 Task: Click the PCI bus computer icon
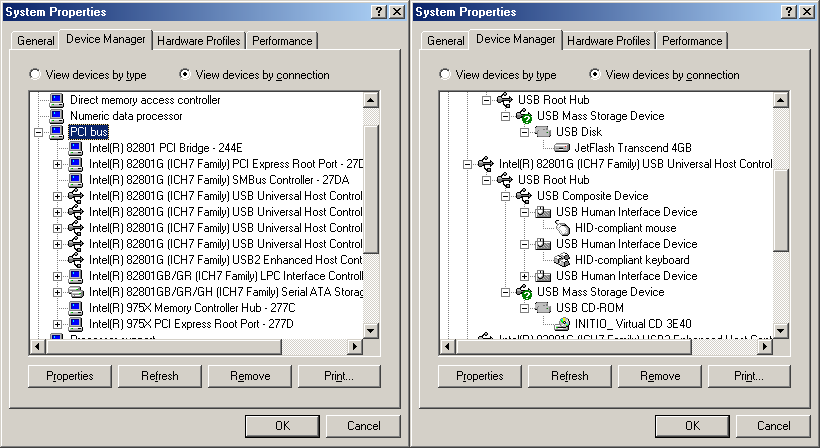[57, 132]
